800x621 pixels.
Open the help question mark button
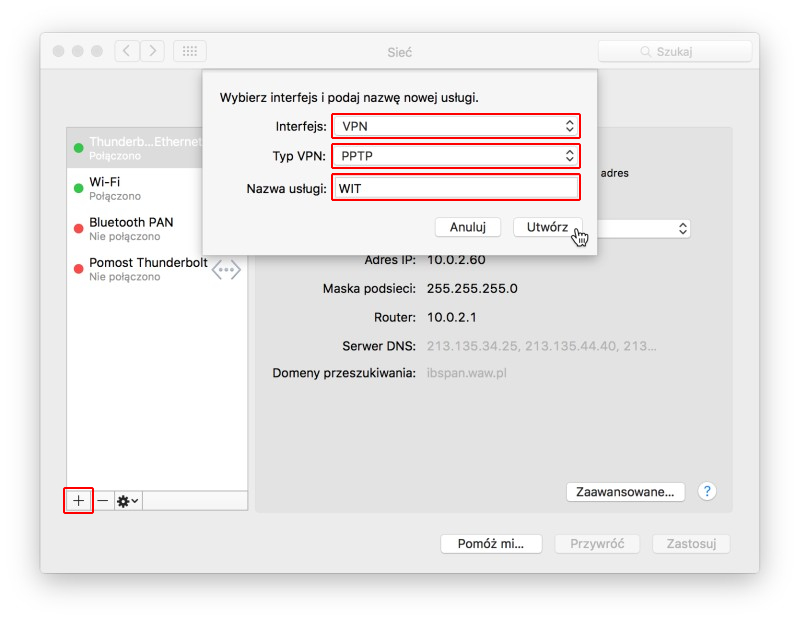(707, 491)
